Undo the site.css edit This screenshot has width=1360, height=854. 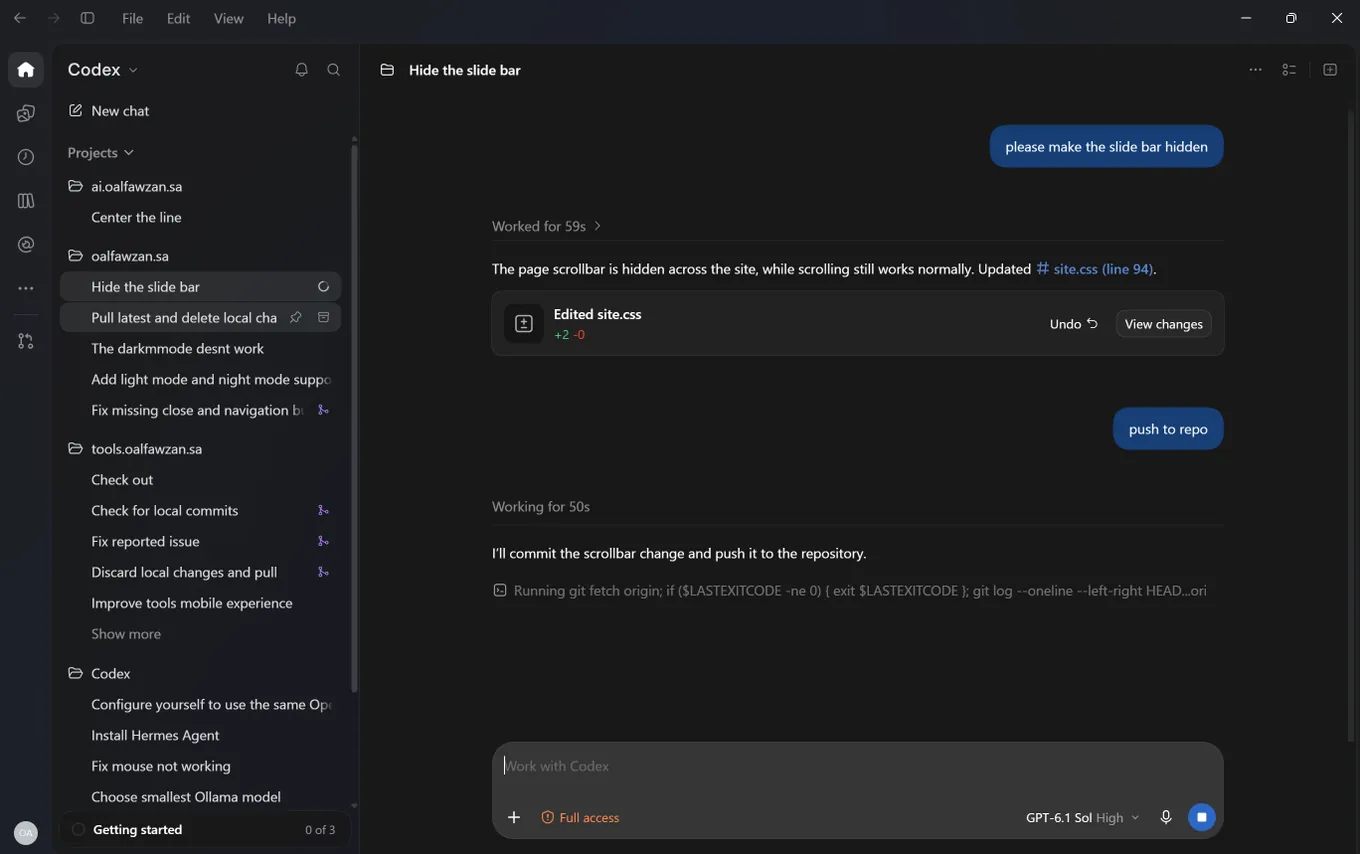click(x=1073, y=324)
